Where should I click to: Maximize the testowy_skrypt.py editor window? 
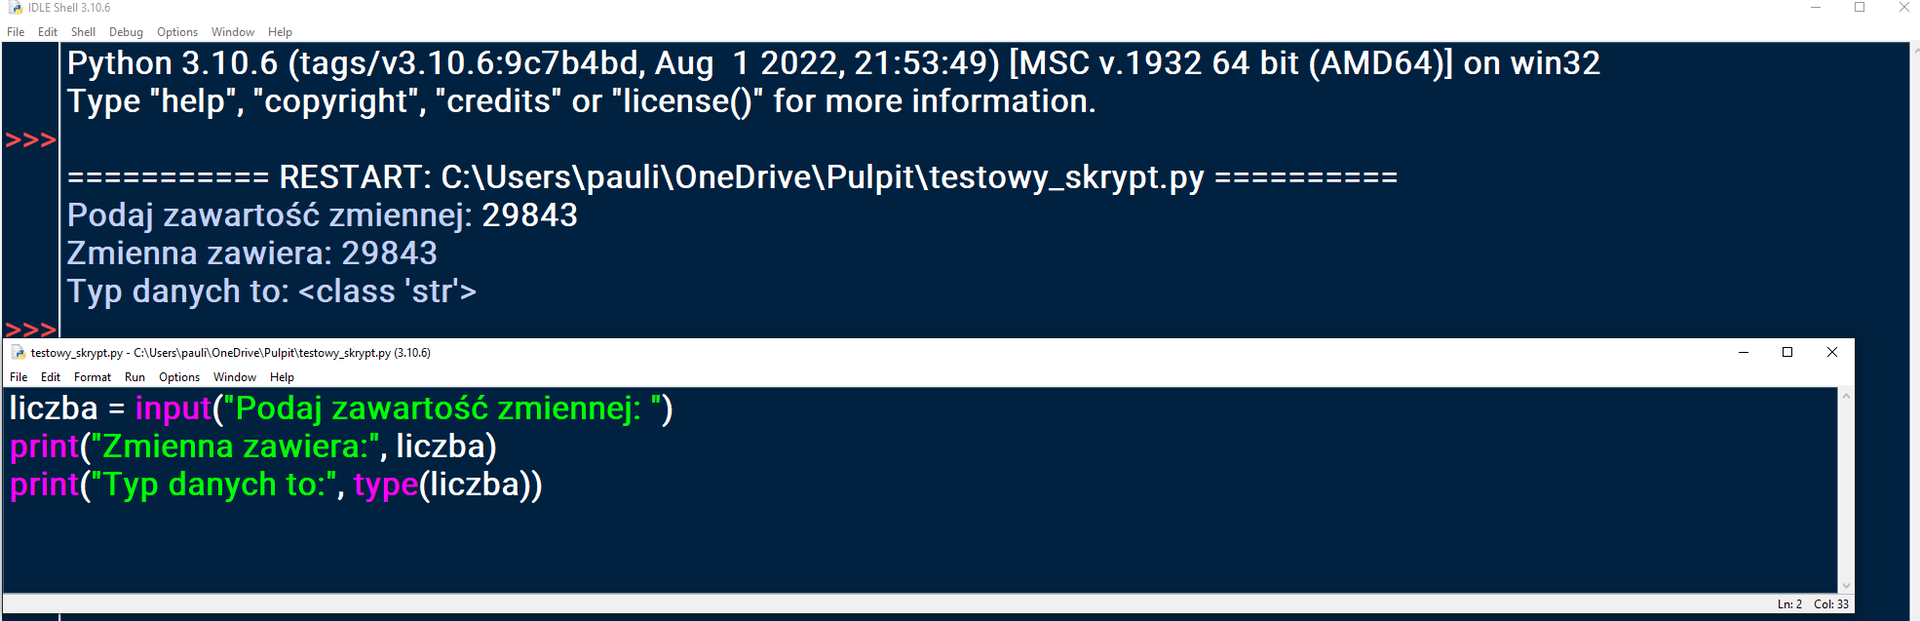click(1788, 352)
